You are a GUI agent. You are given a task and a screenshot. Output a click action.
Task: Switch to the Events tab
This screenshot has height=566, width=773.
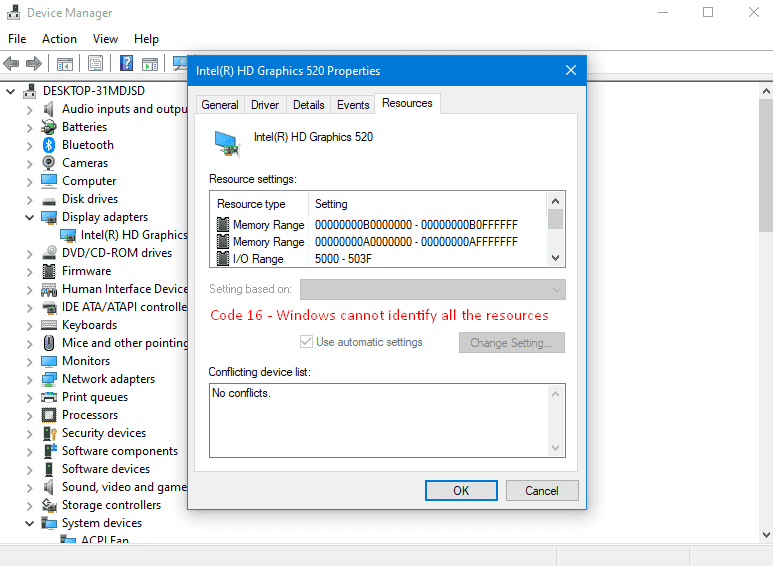pos(353,105)
